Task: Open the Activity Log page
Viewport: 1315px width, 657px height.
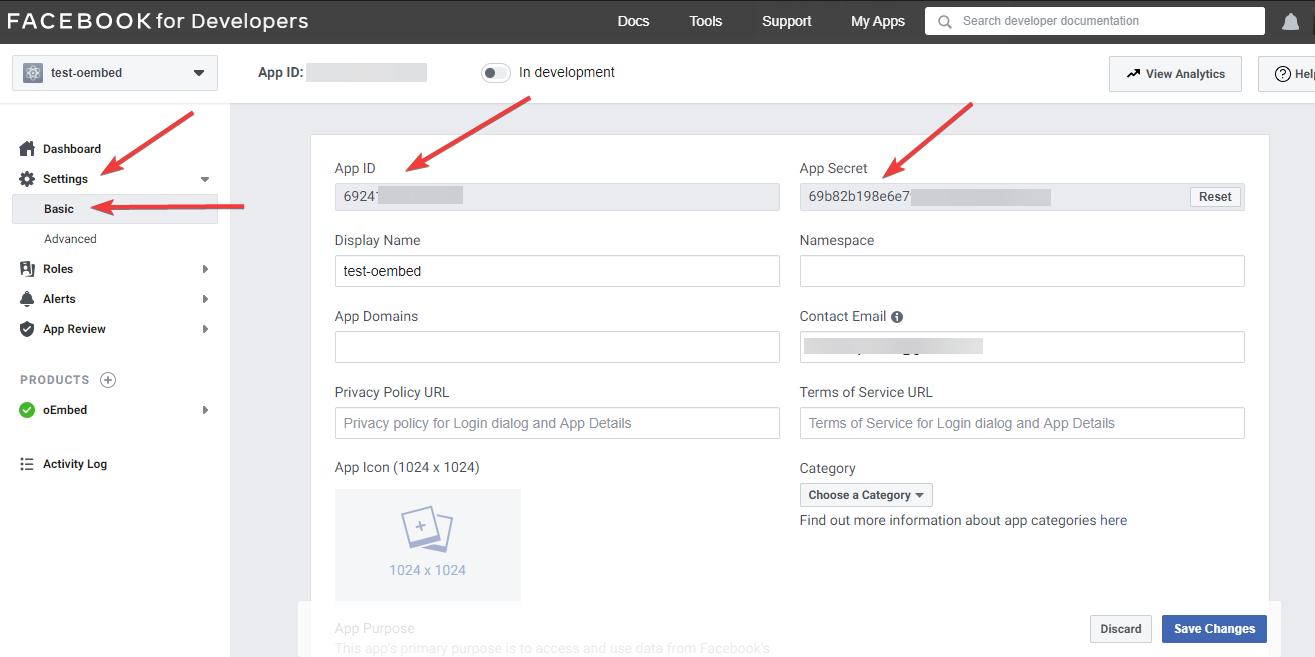Action: (x=75, y=464)
